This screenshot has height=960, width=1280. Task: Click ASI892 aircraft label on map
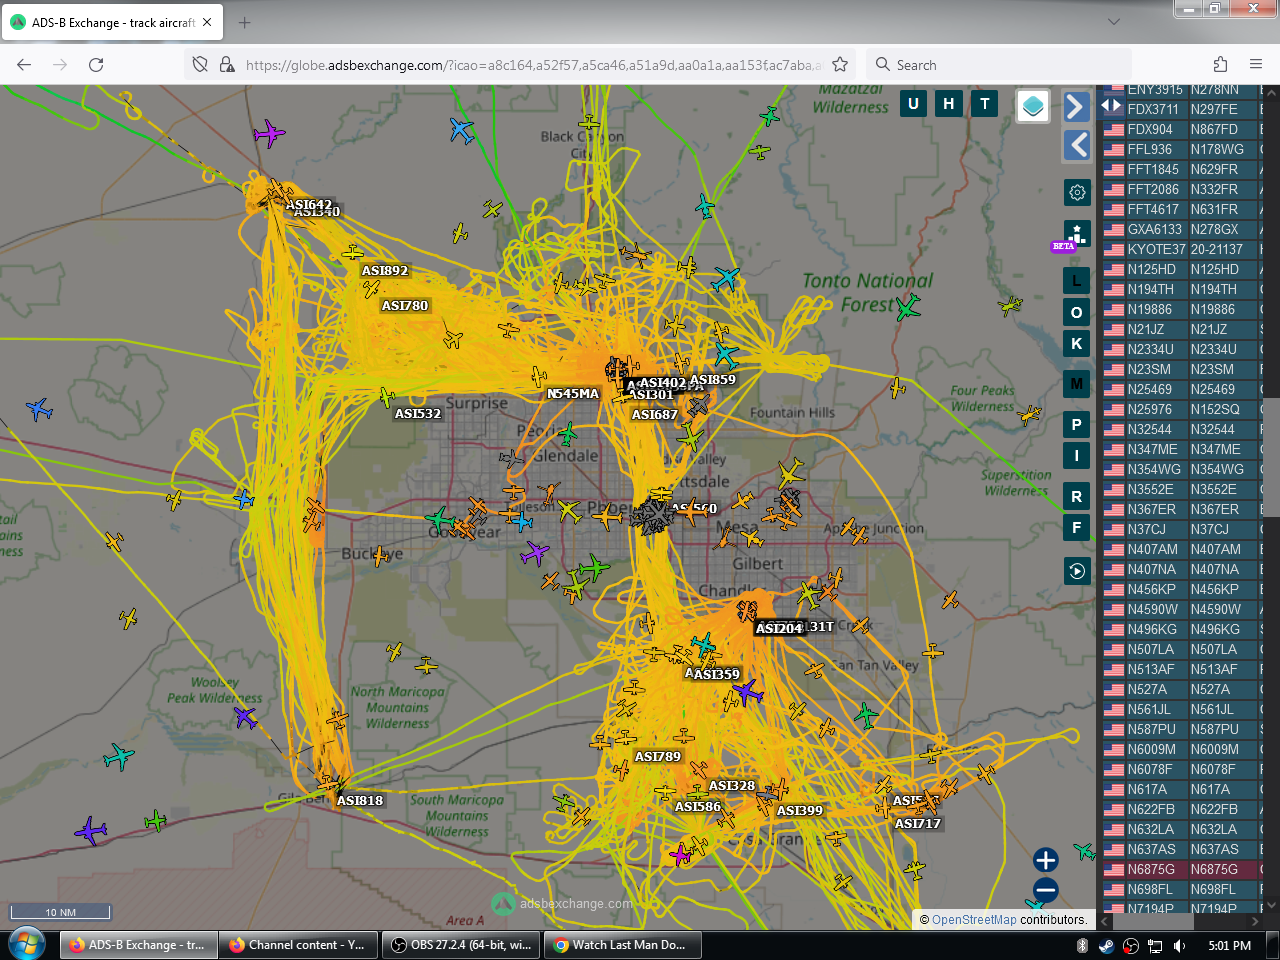coord(385,271)
